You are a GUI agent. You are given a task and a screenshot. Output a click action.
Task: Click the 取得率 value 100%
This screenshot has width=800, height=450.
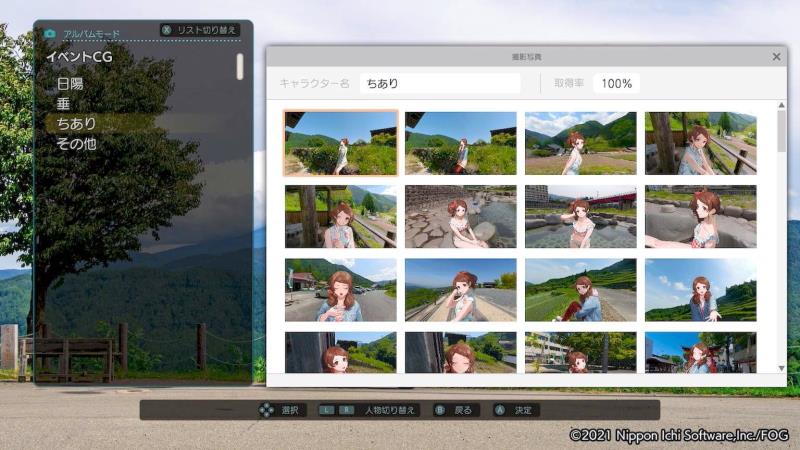616,83
